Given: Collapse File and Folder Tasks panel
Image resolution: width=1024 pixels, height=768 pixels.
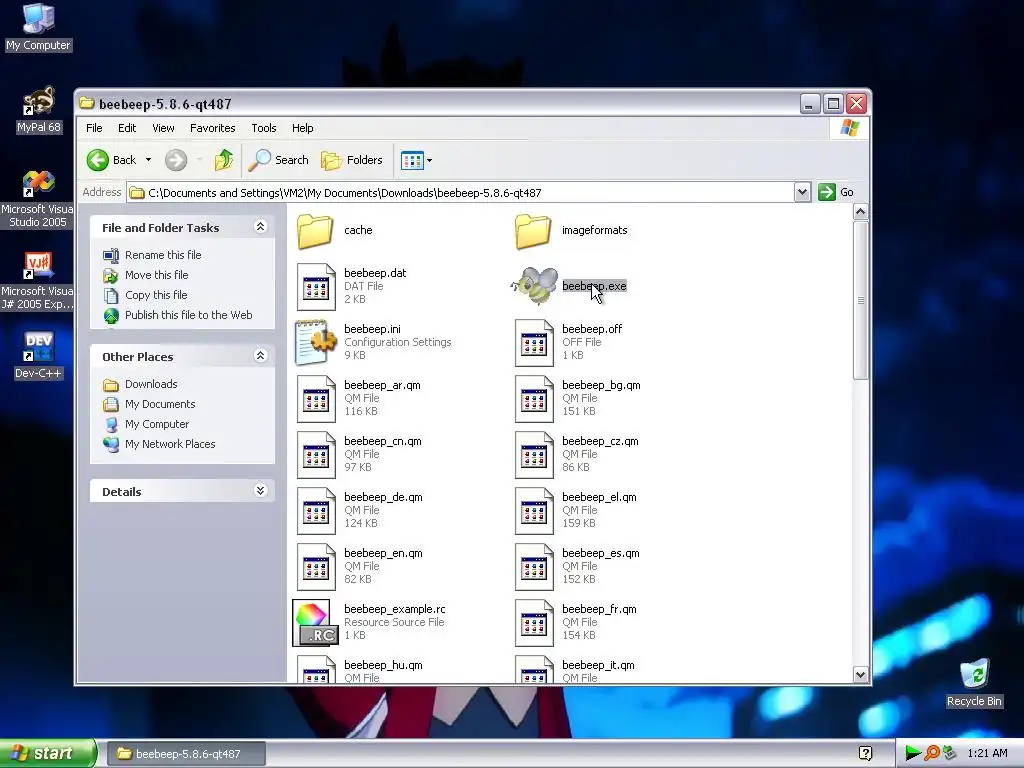Looking at the screenshot, I should (260, 227).
